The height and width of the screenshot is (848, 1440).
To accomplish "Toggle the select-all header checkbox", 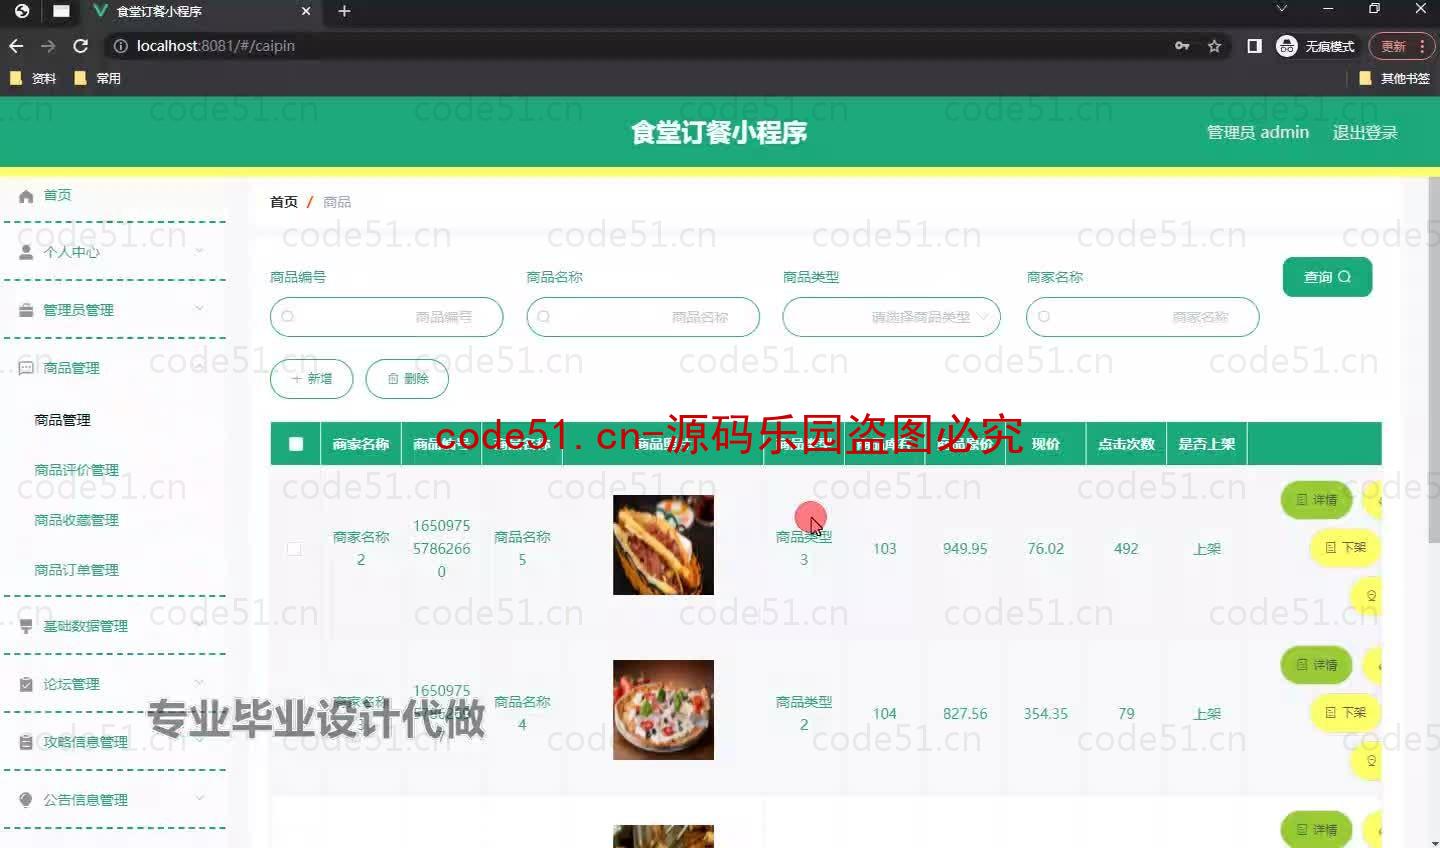I will click(296, 444).
